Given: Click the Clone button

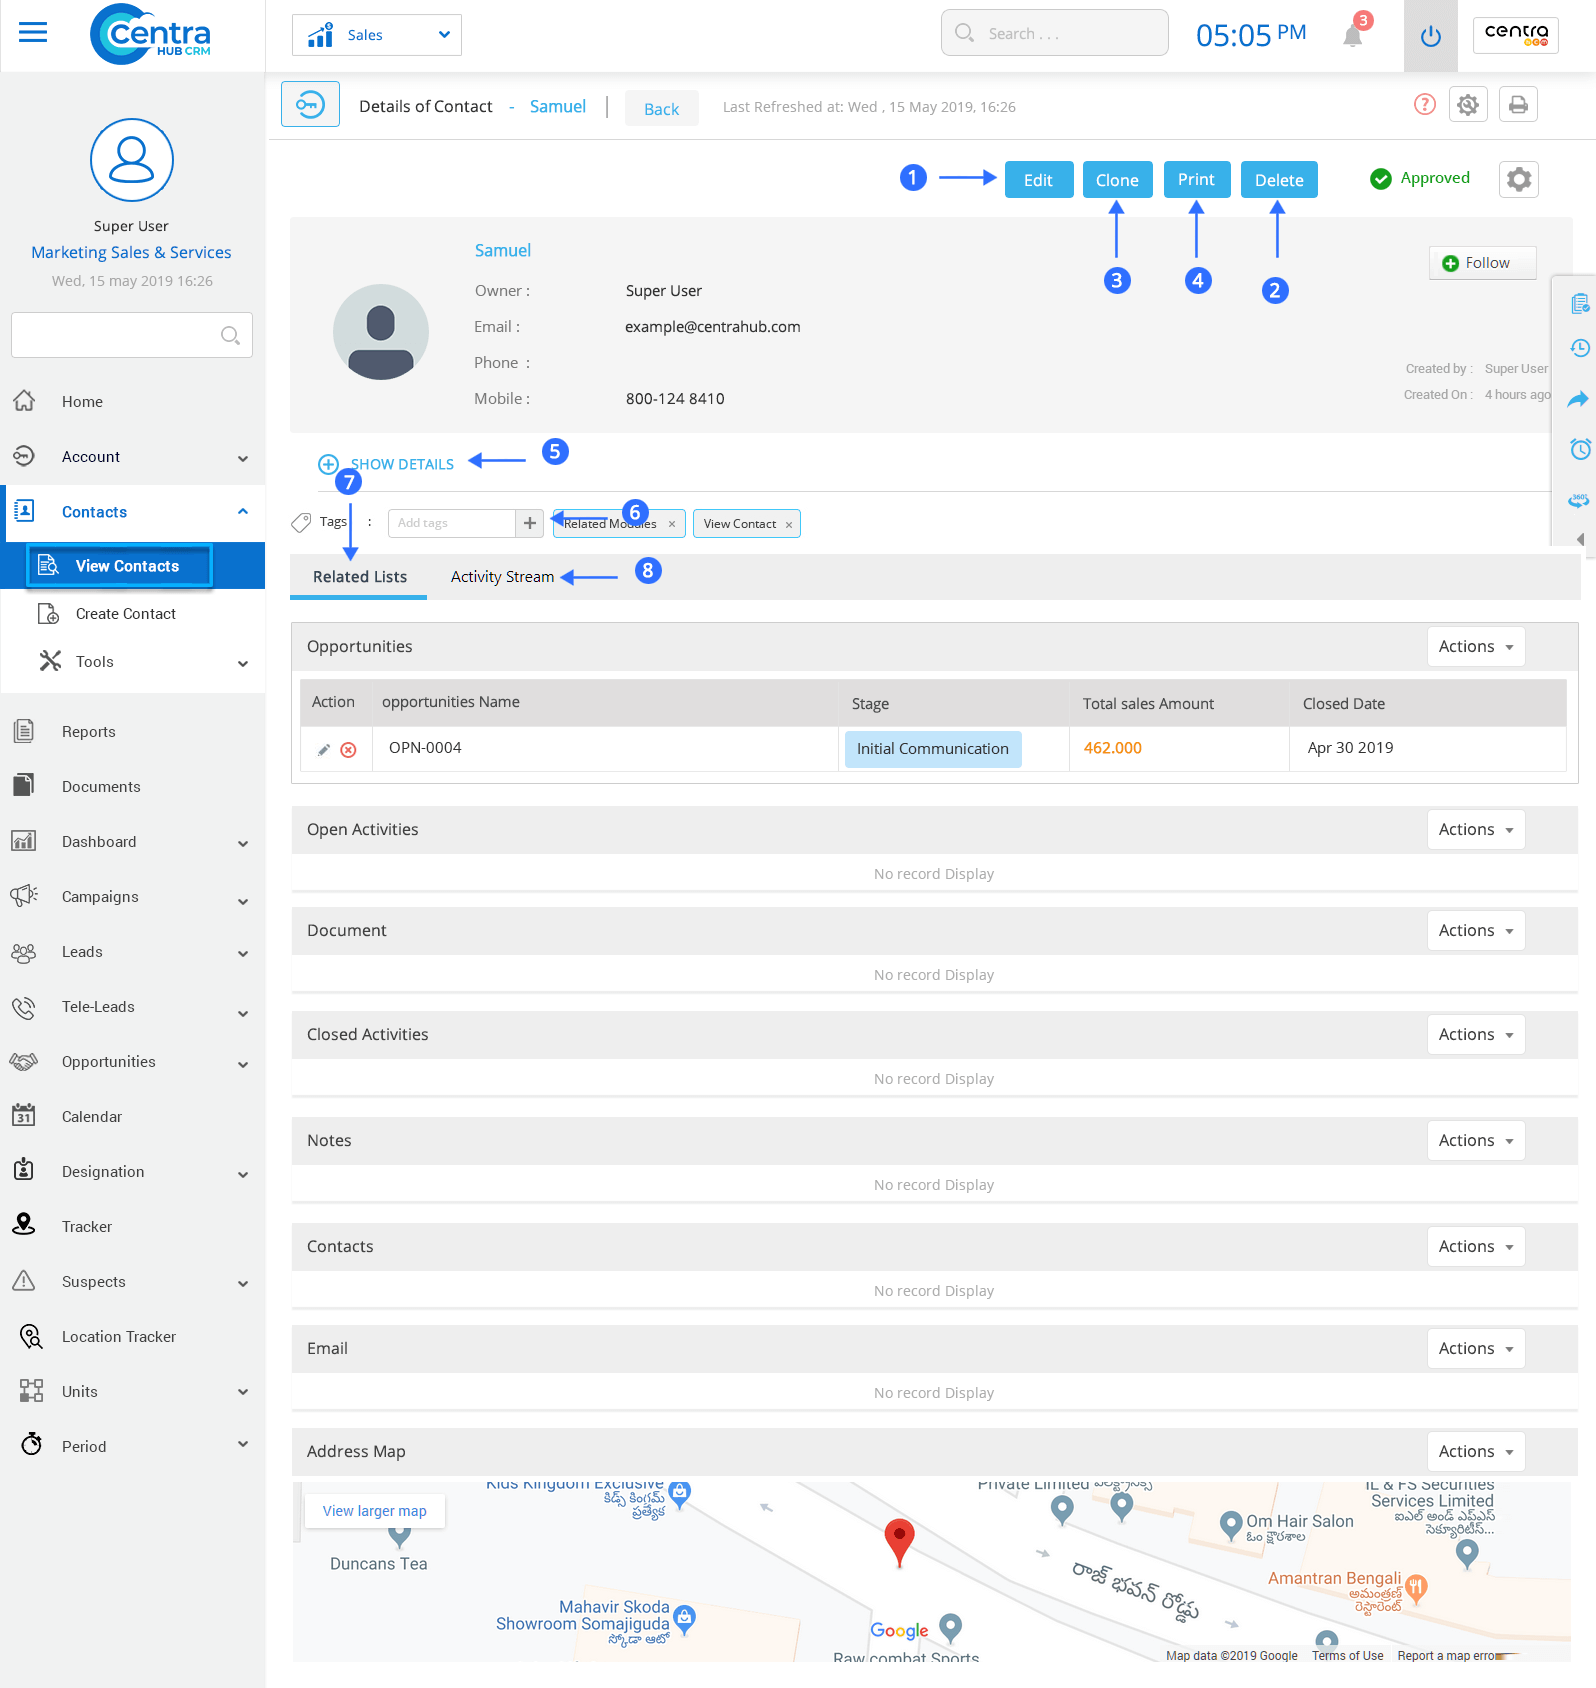Looking at the screenshot, I should coord(1117,180).
